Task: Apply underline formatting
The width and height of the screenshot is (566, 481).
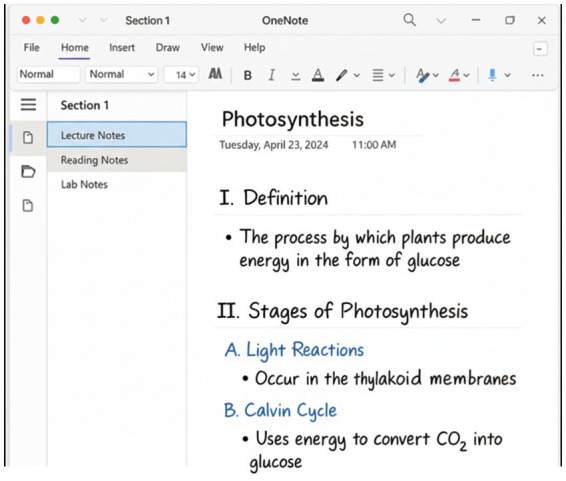Action: coord(296,75)
